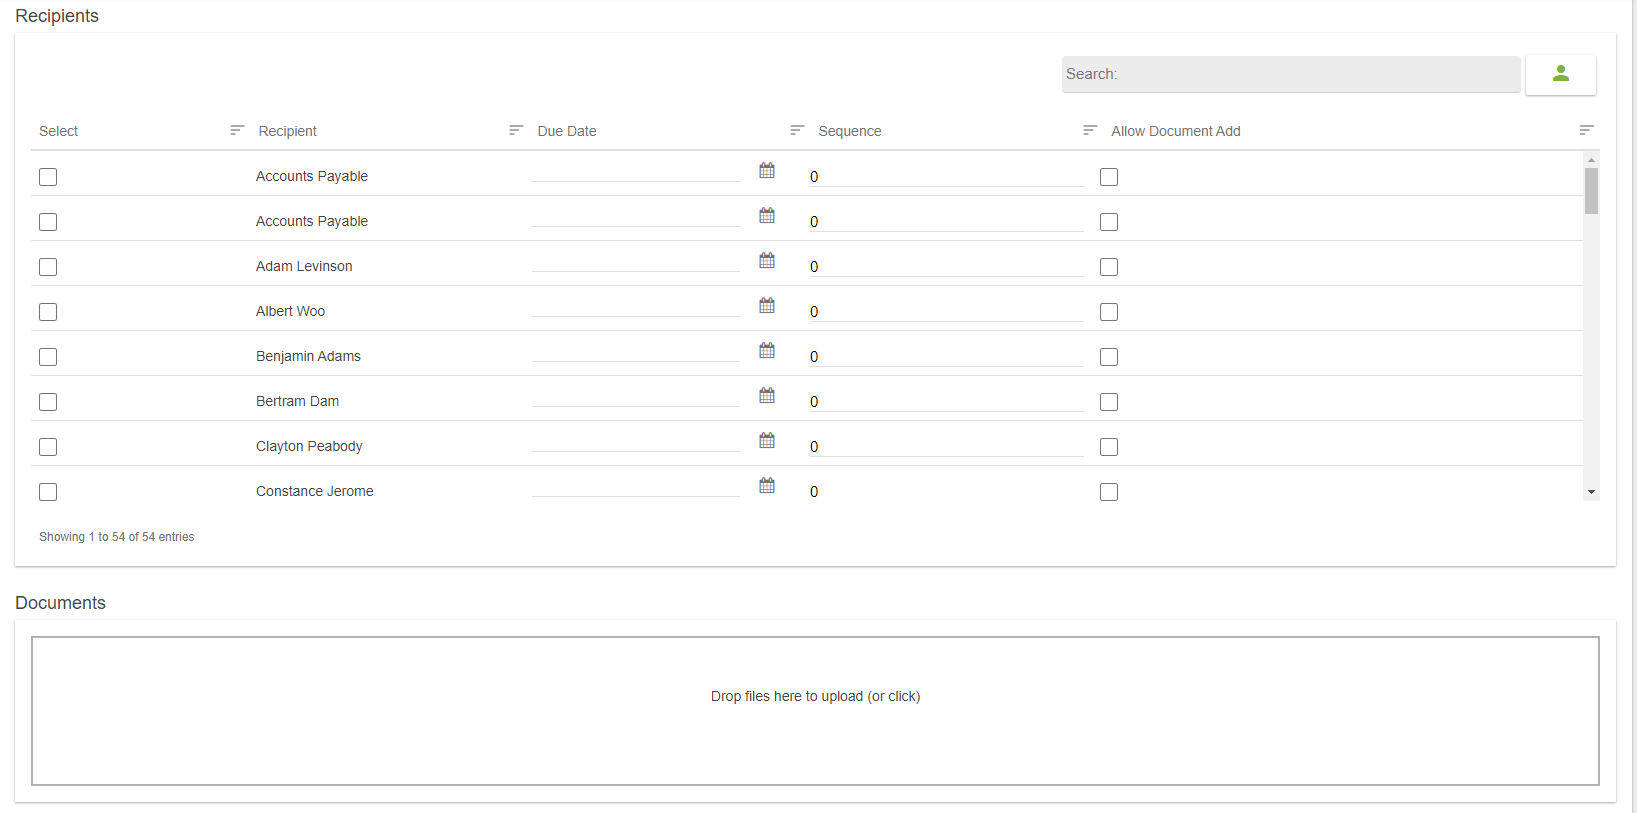1637x813 pixels.
Task: Click the Albert Woo due date field
Action: (x=636, y=306)
